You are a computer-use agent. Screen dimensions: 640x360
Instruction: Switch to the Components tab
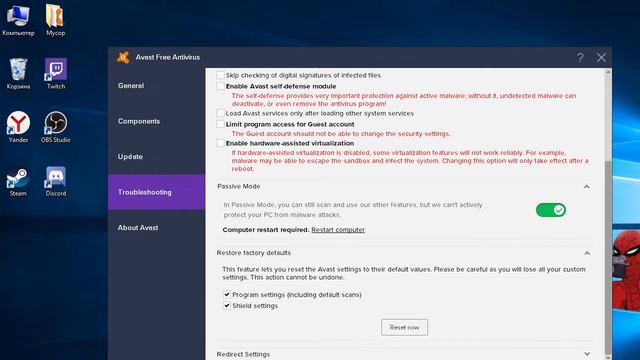(157, 121)
